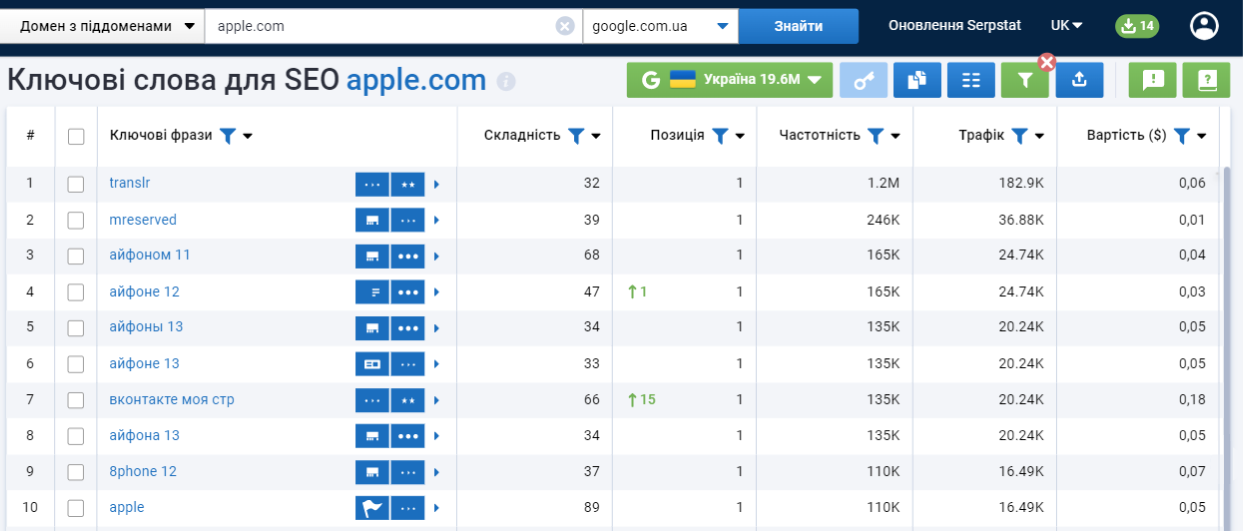Open the green filter funnel button
The height and width of the screenshot is (531, 1244).
1025,80
